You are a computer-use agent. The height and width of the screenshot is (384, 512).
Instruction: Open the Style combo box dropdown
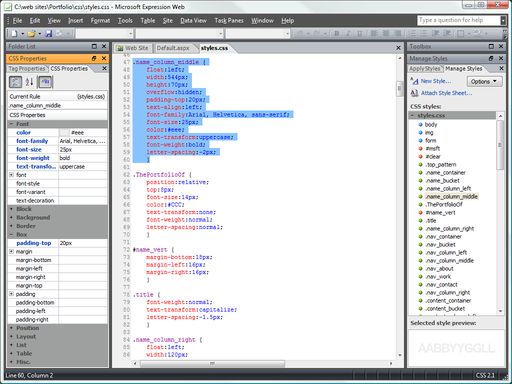tap(130, 33)
